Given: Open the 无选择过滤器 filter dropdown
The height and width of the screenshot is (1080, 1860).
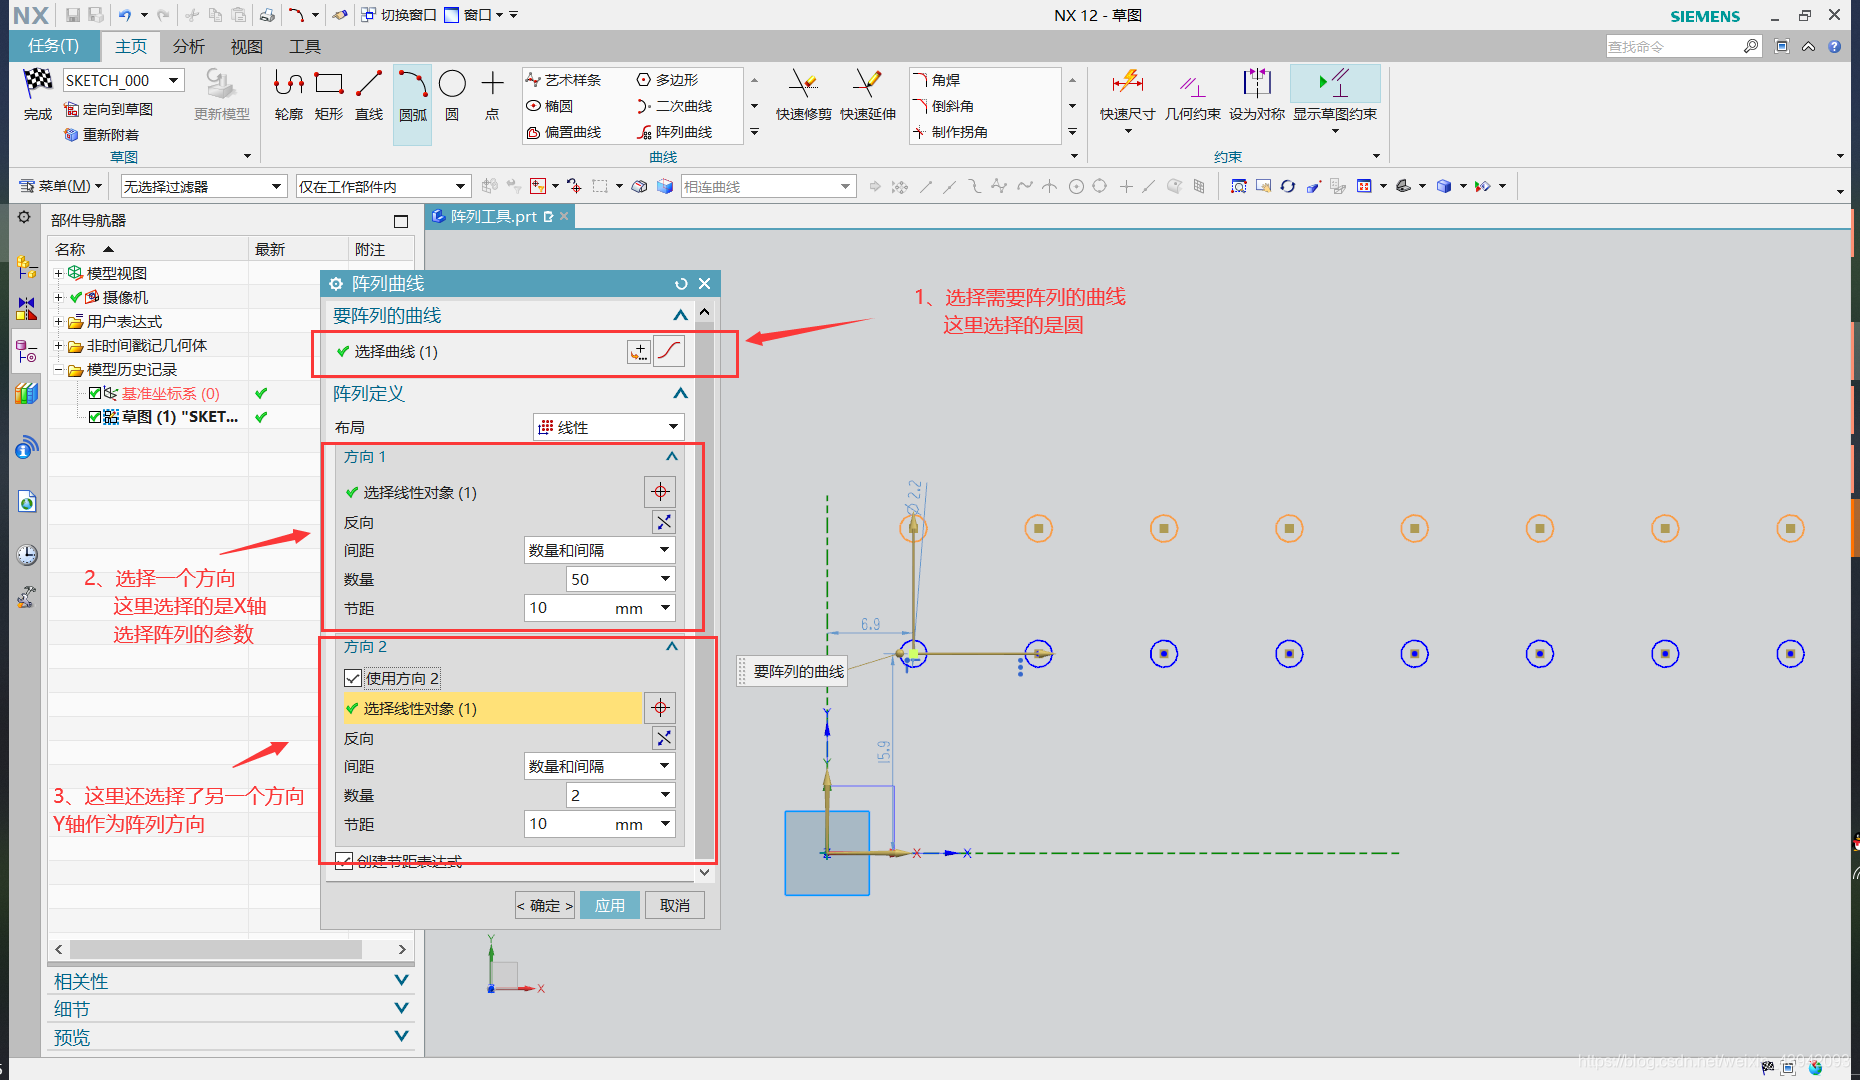Looking at the screenshot, I should point(204,187).
